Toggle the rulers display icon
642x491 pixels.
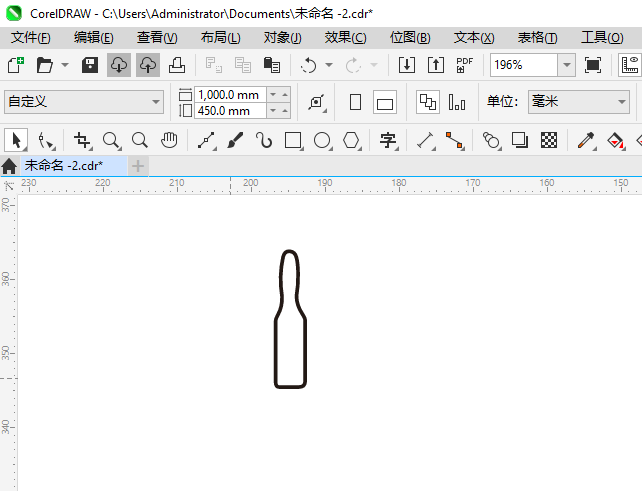tap(630, 65)
